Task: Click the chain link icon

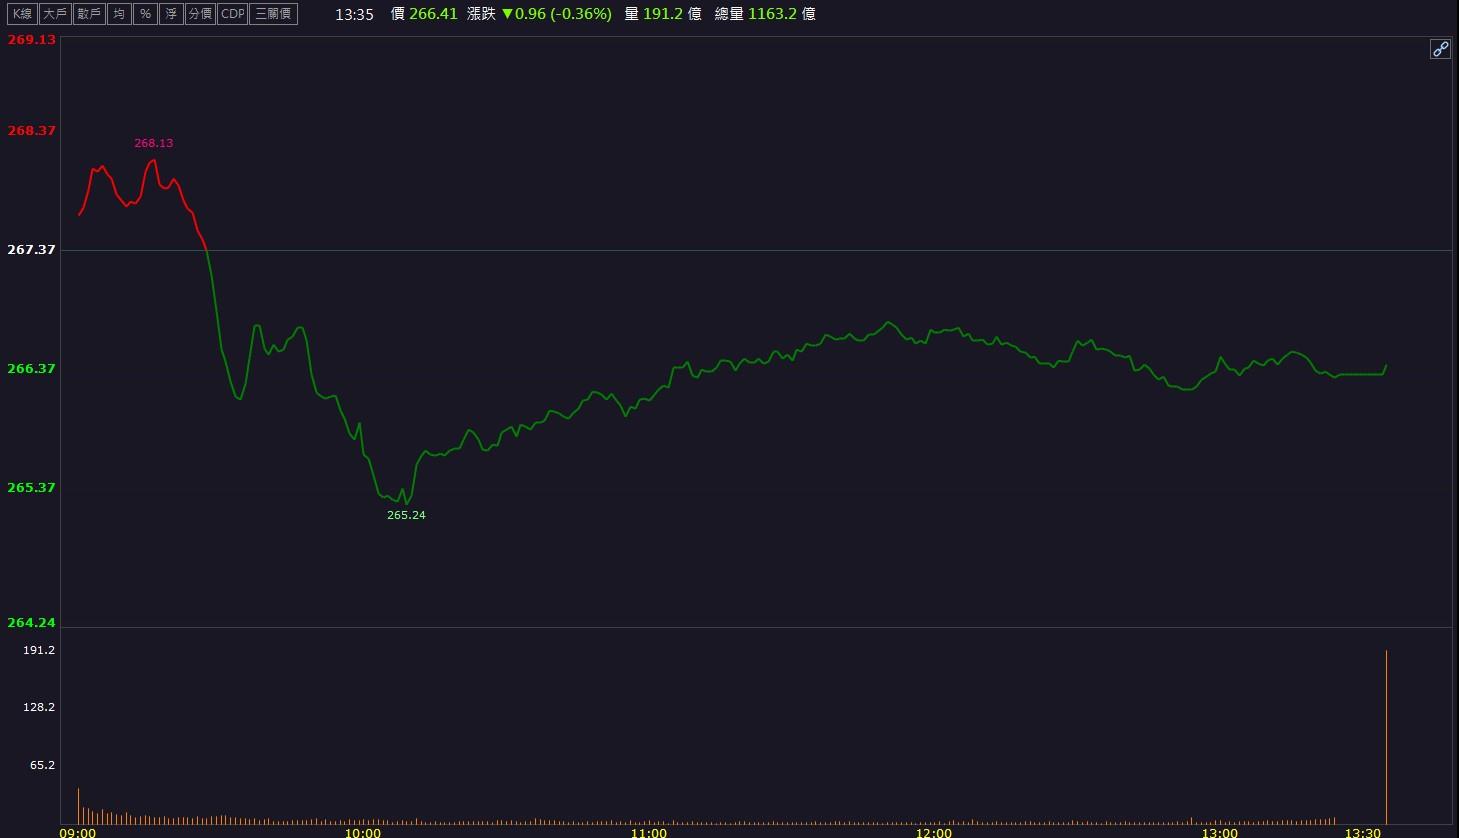Action: (1440, 49)
